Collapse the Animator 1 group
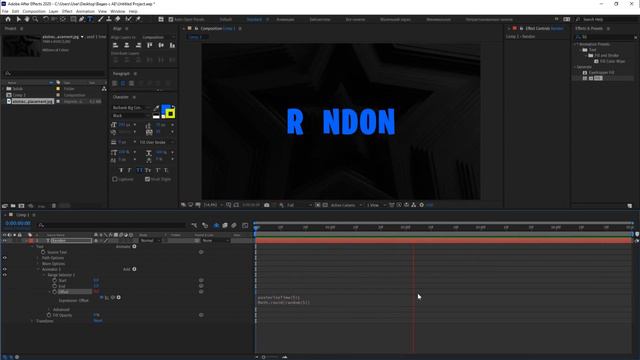The height and width of the screenshot is (360, 640). (x=38, y=269)
